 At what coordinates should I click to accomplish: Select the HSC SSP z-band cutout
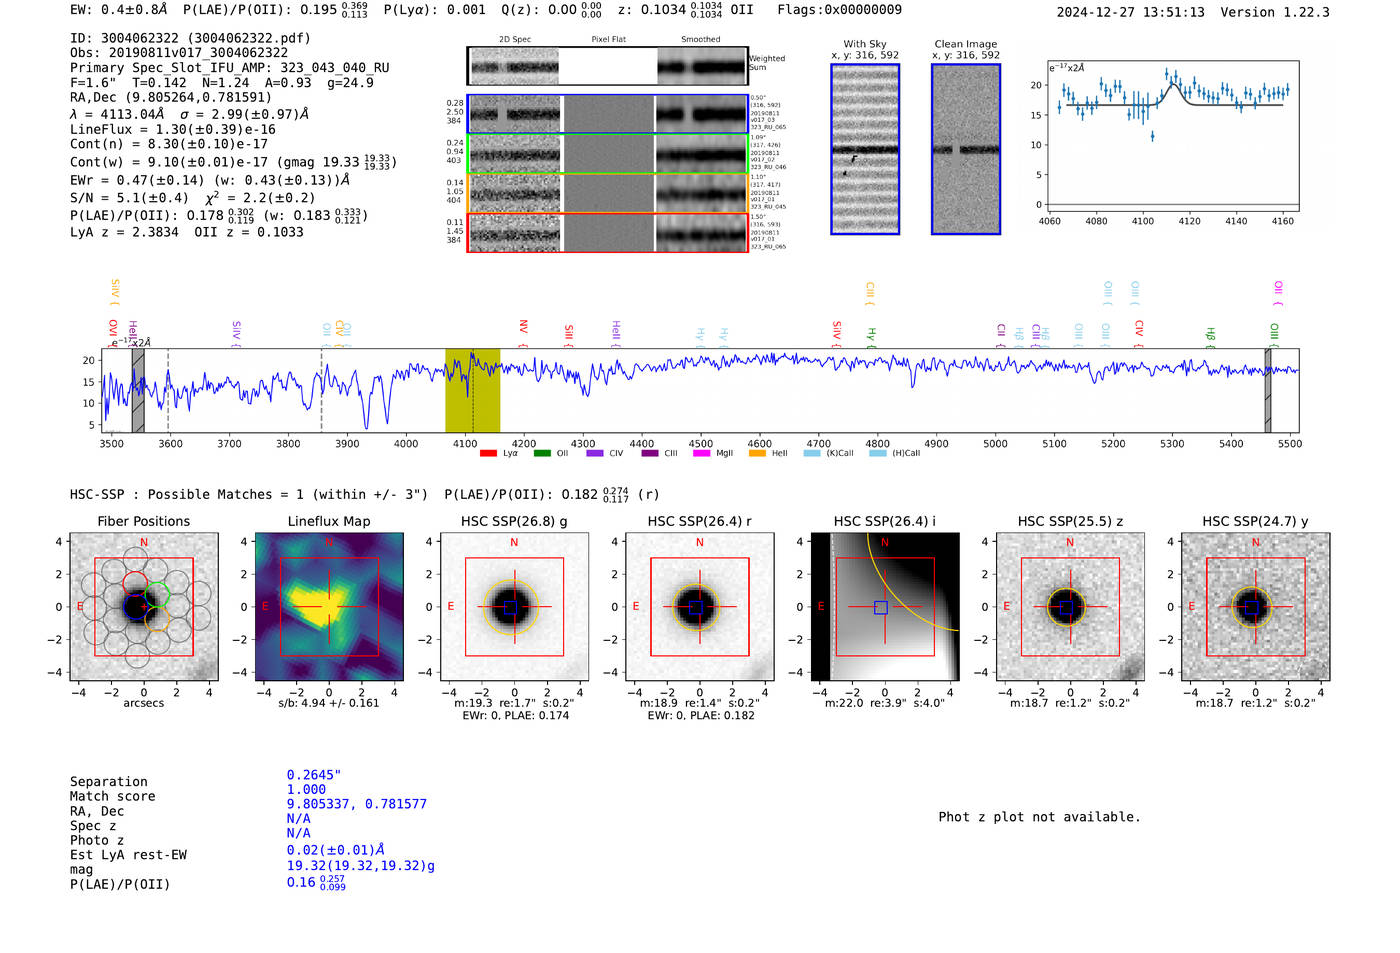[x=1070, y=607]
